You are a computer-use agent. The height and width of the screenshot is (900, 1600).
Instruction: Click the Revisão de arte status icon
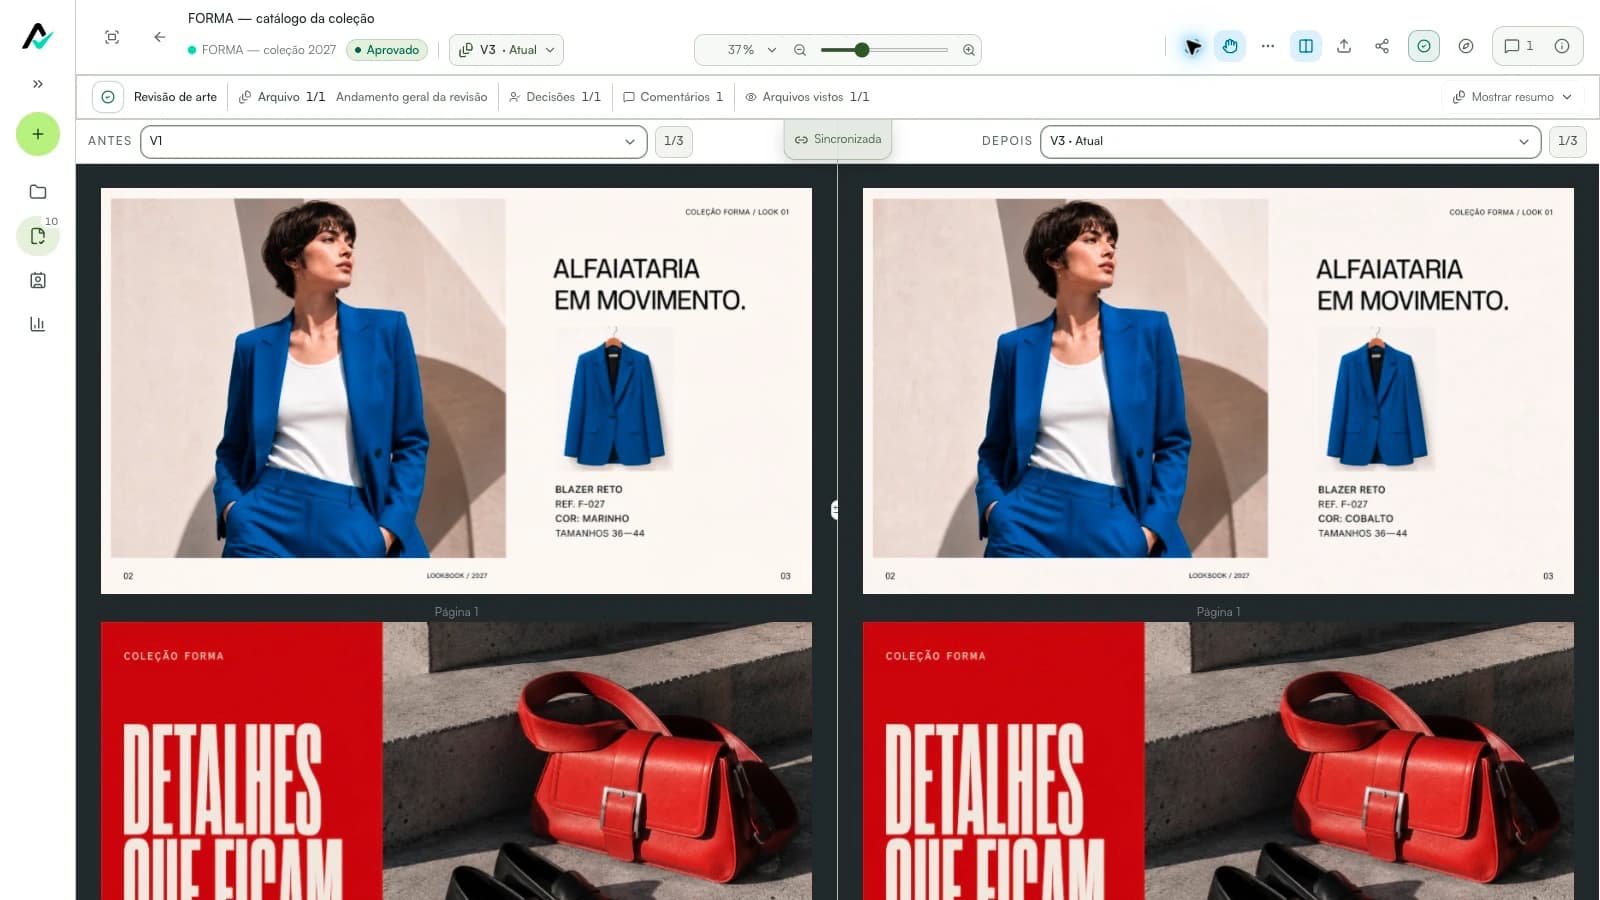click(x=108, y=97)
